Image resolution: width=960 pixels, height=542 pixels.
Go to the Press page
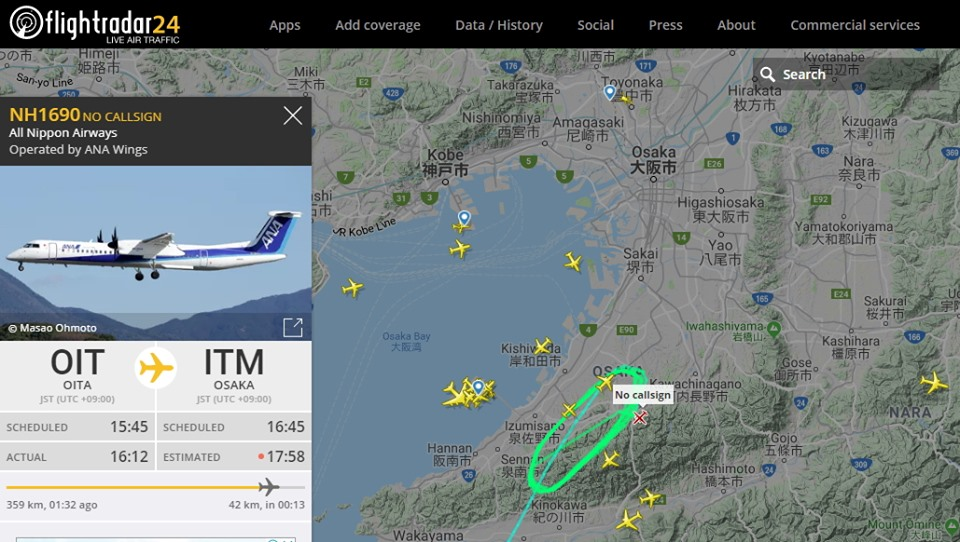(666, 25)
